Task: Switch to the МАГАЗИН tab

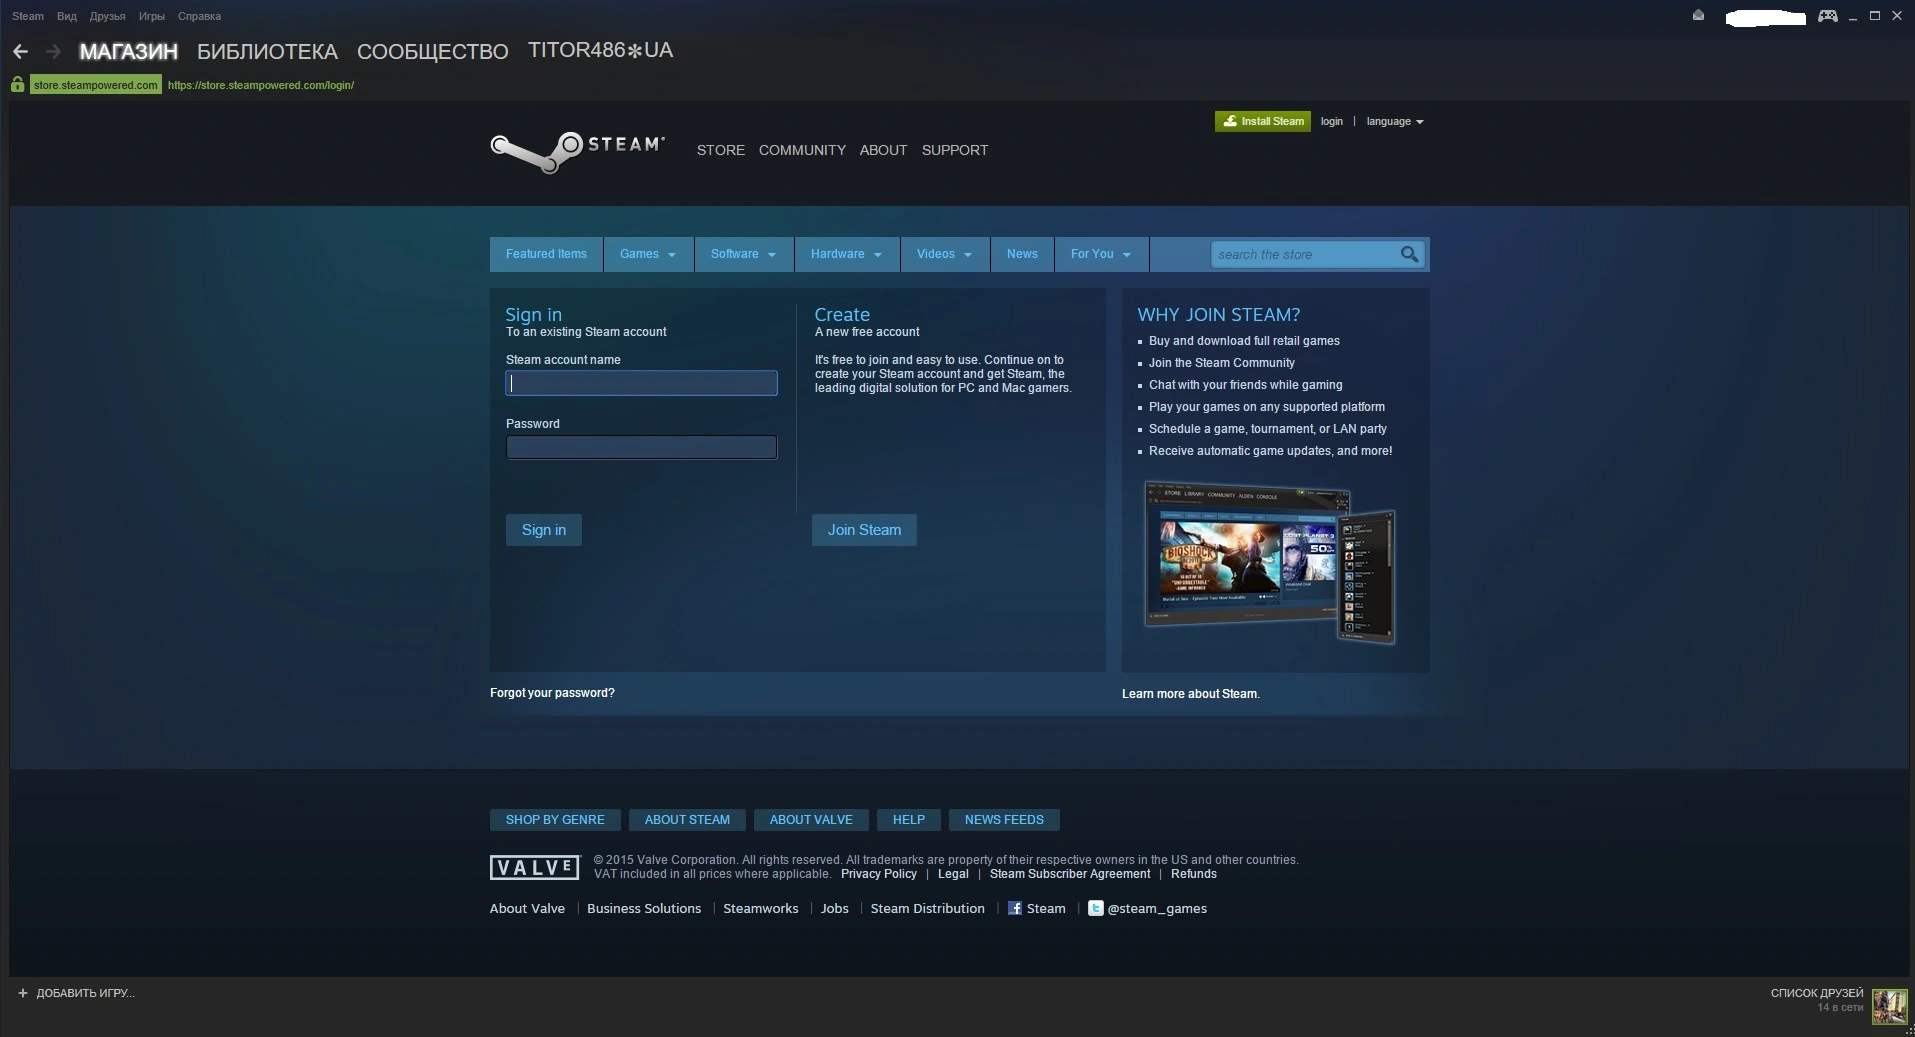Action: [x=128, y=51]
